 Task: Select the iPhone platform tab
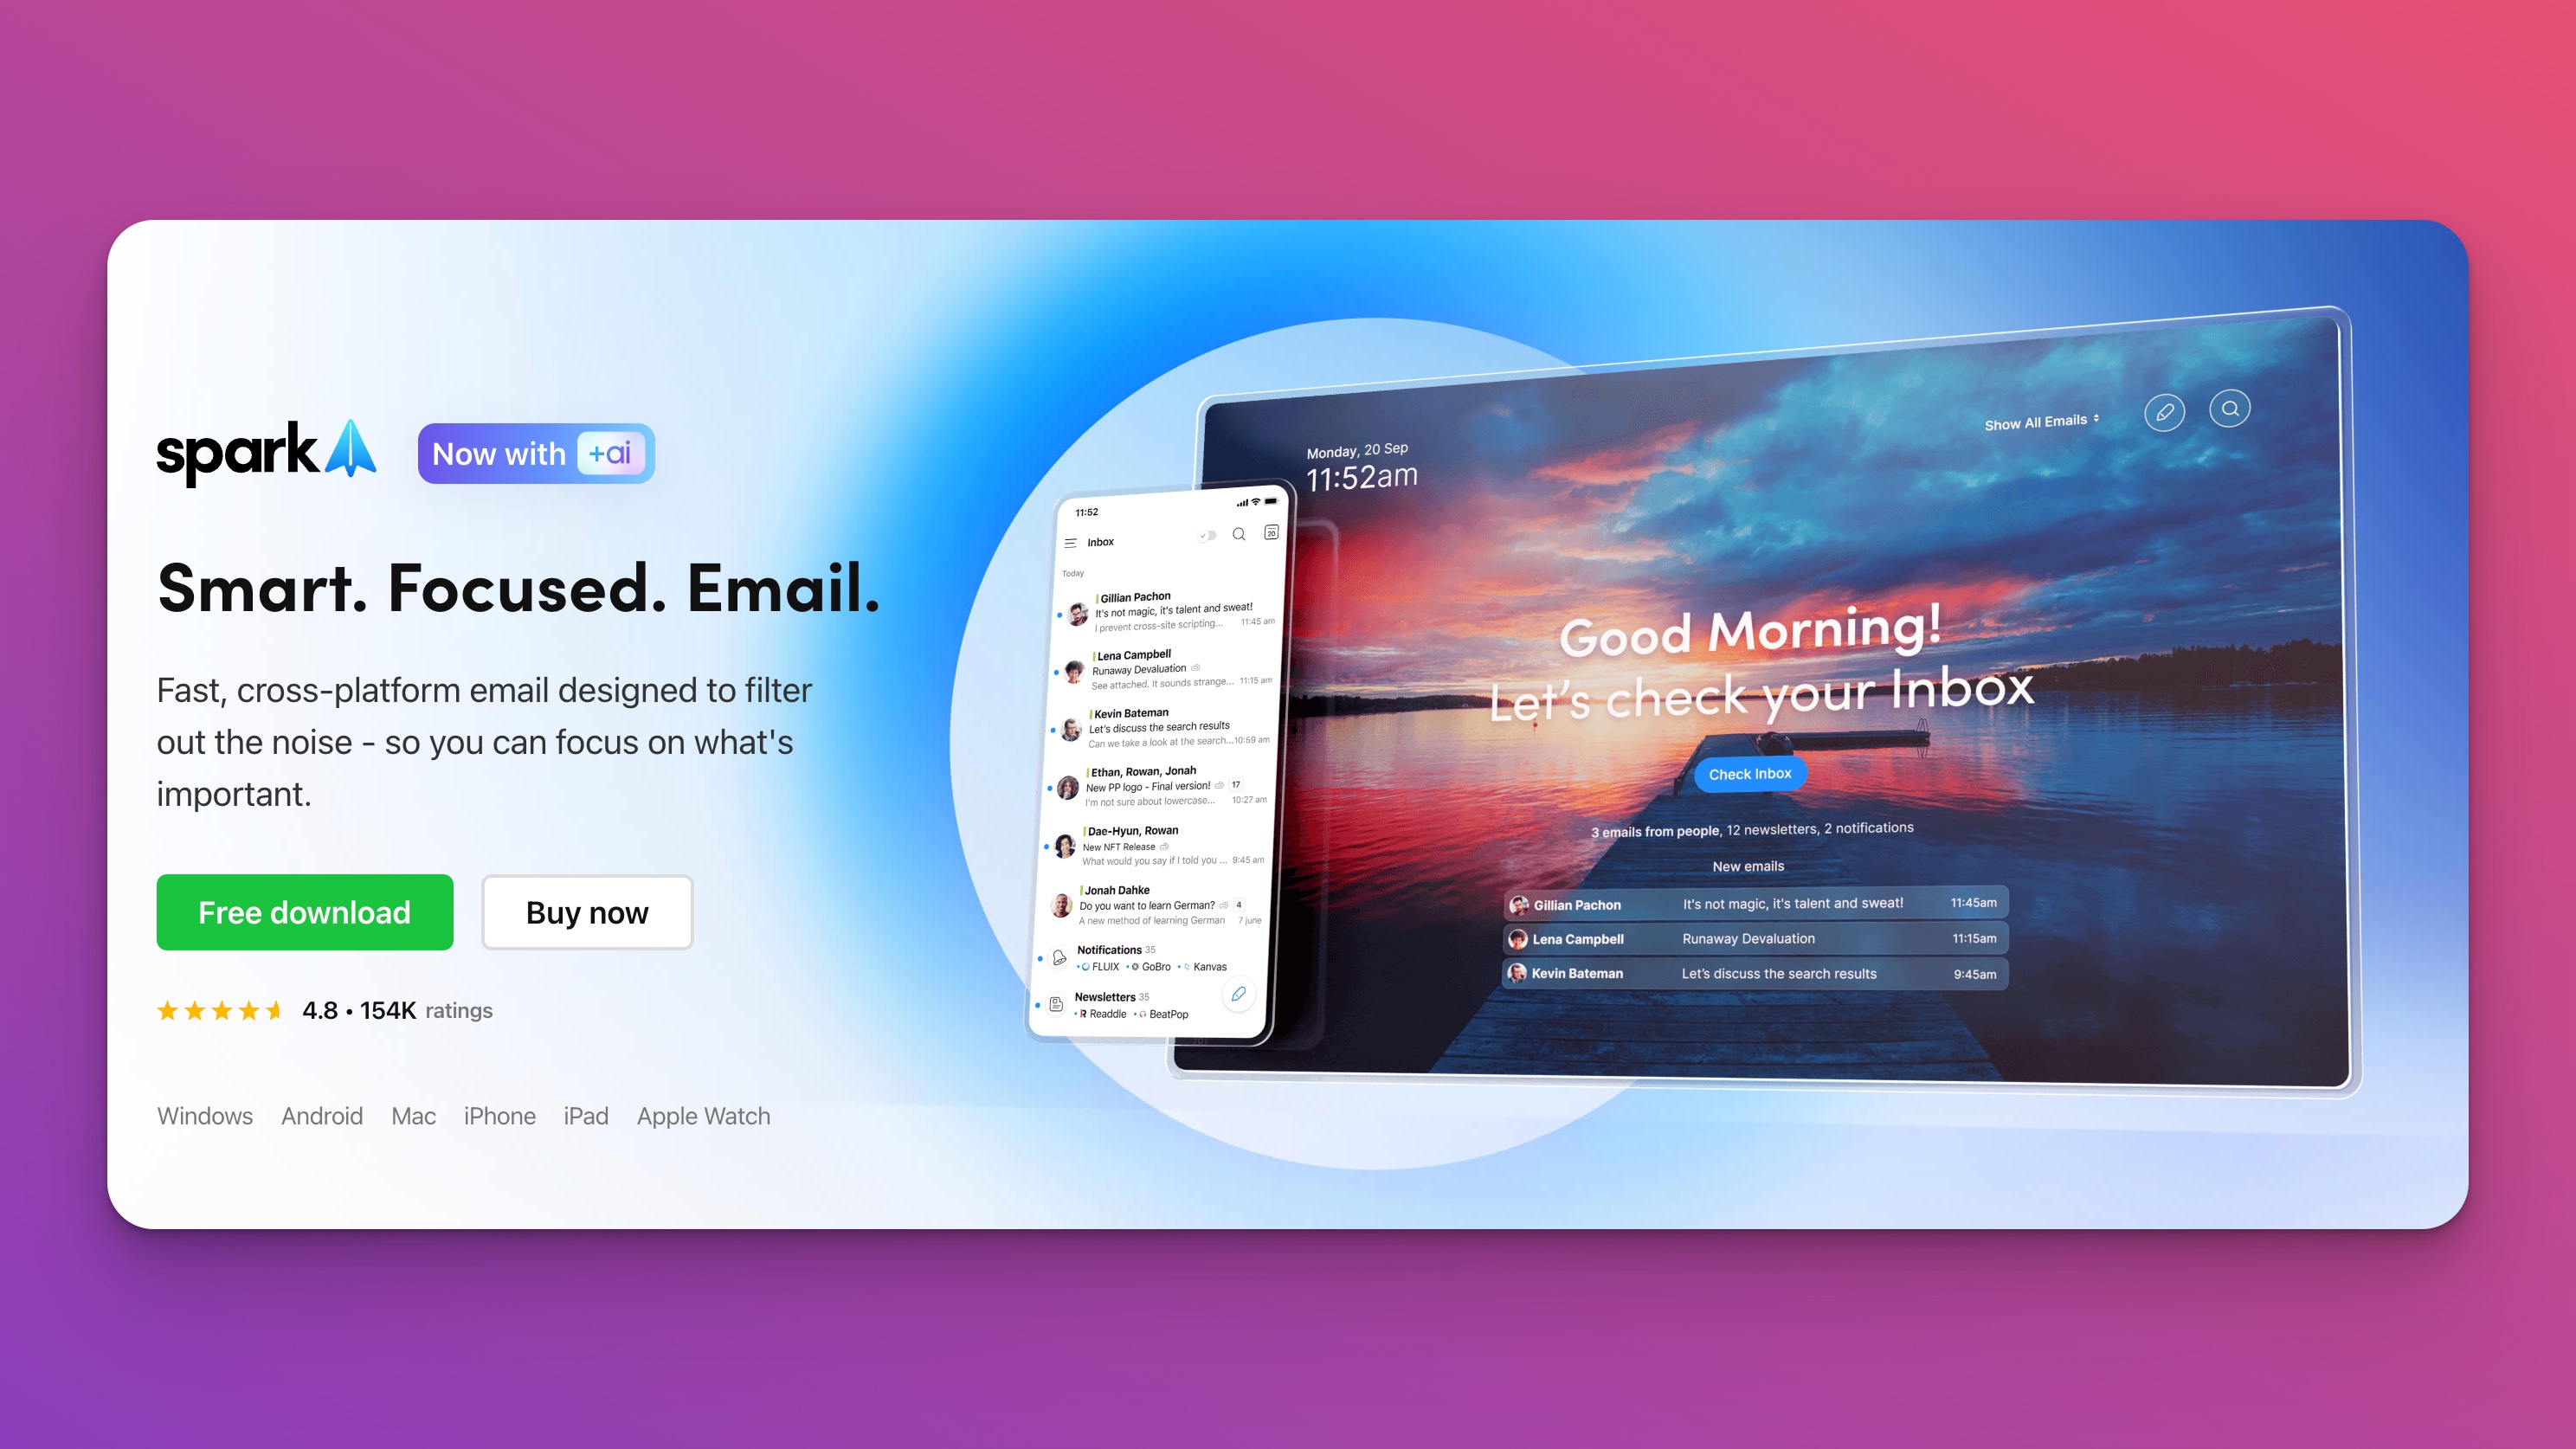pos(497,1117)
